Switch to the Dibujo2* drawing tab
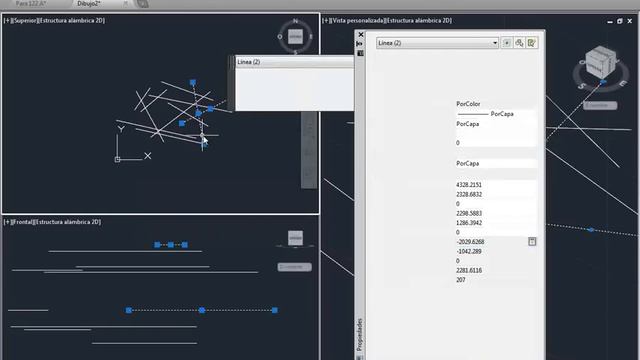Viewport: 640px width, 360px height. point(89,3)
